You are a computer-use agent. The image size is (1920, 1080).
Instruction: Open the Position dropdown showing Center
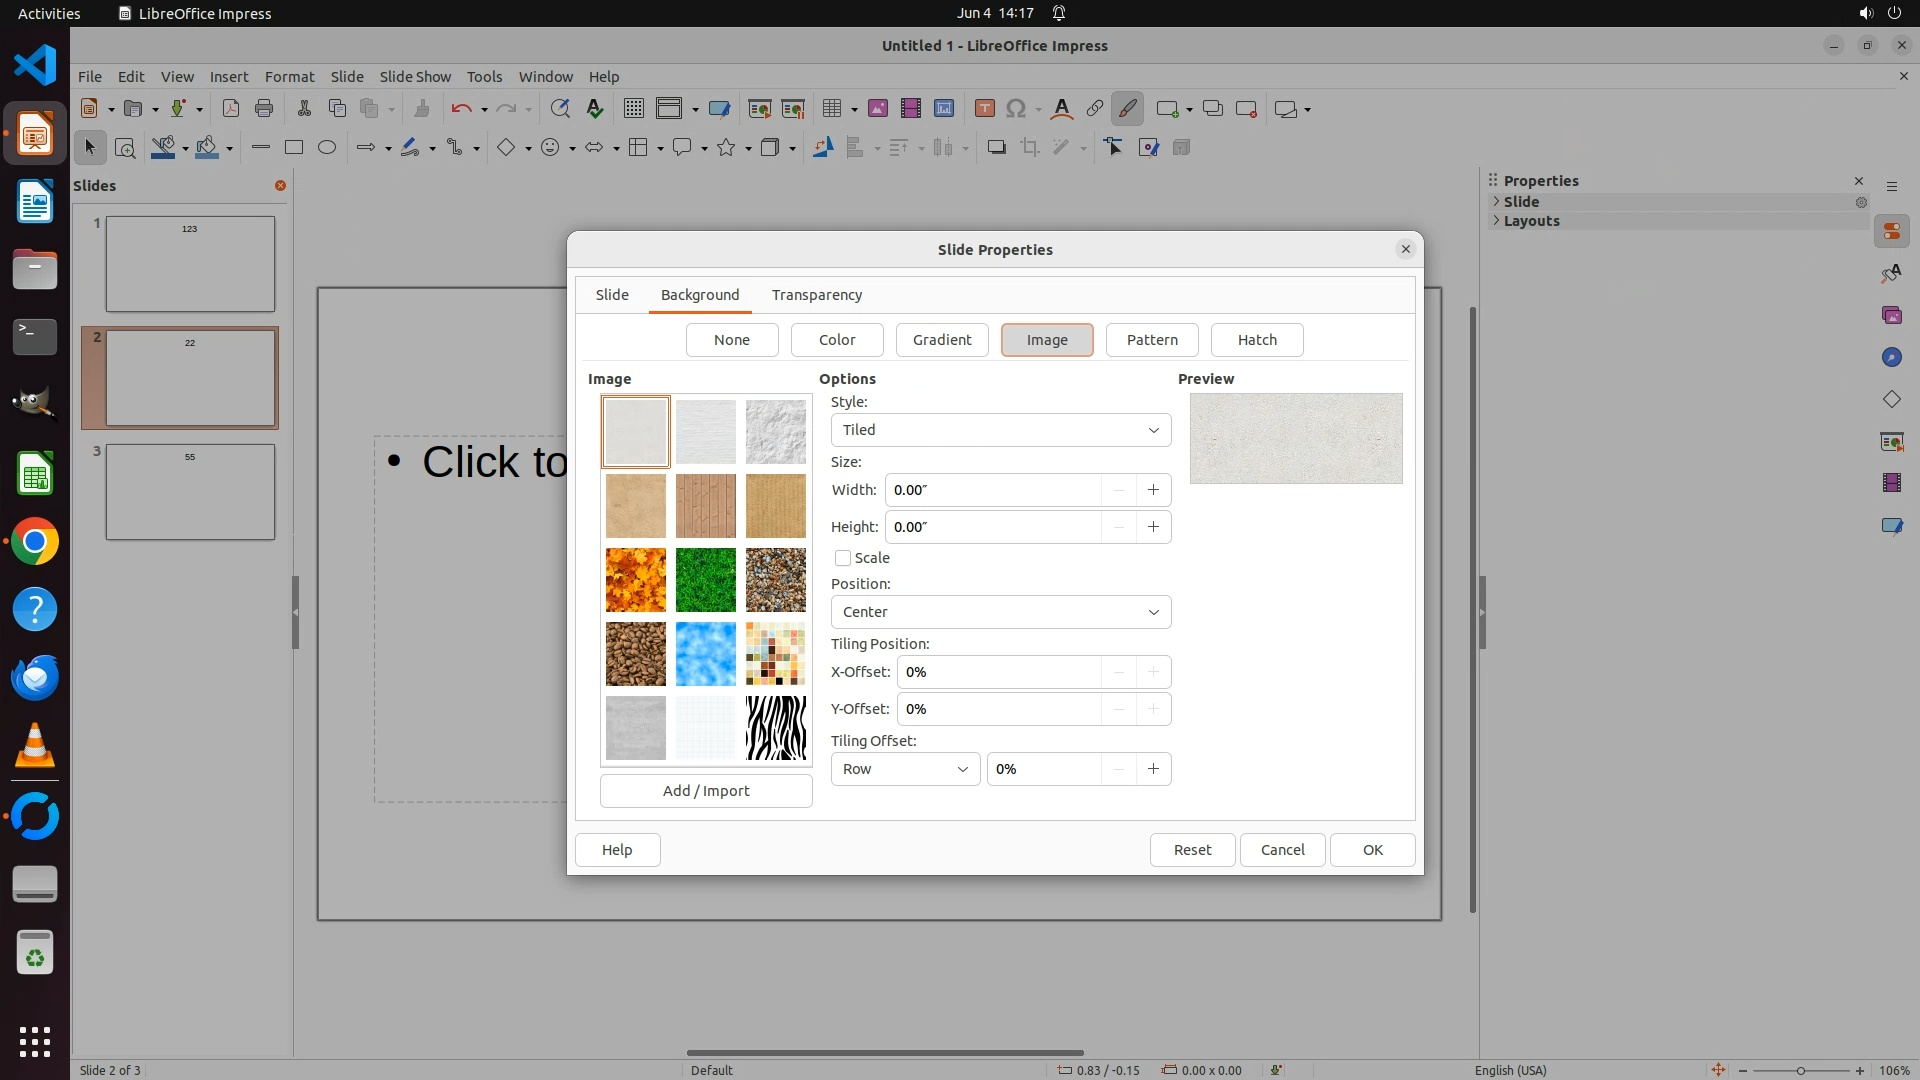[x=1000, y=612]
